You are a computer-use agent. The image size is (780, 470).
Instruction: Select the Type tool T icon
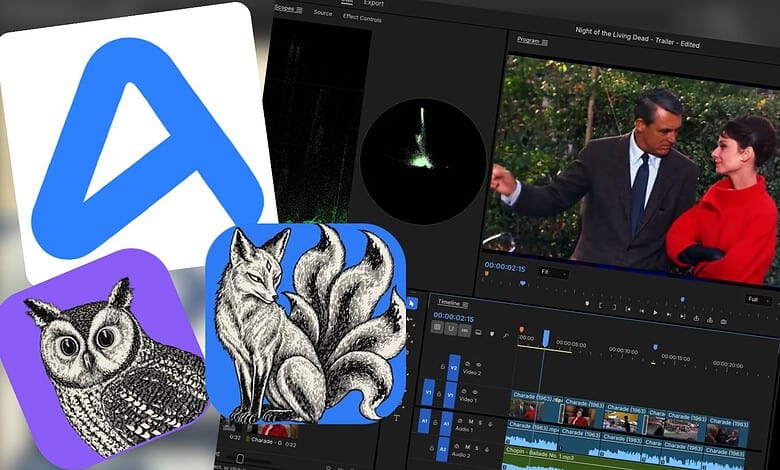coord(396,418)
